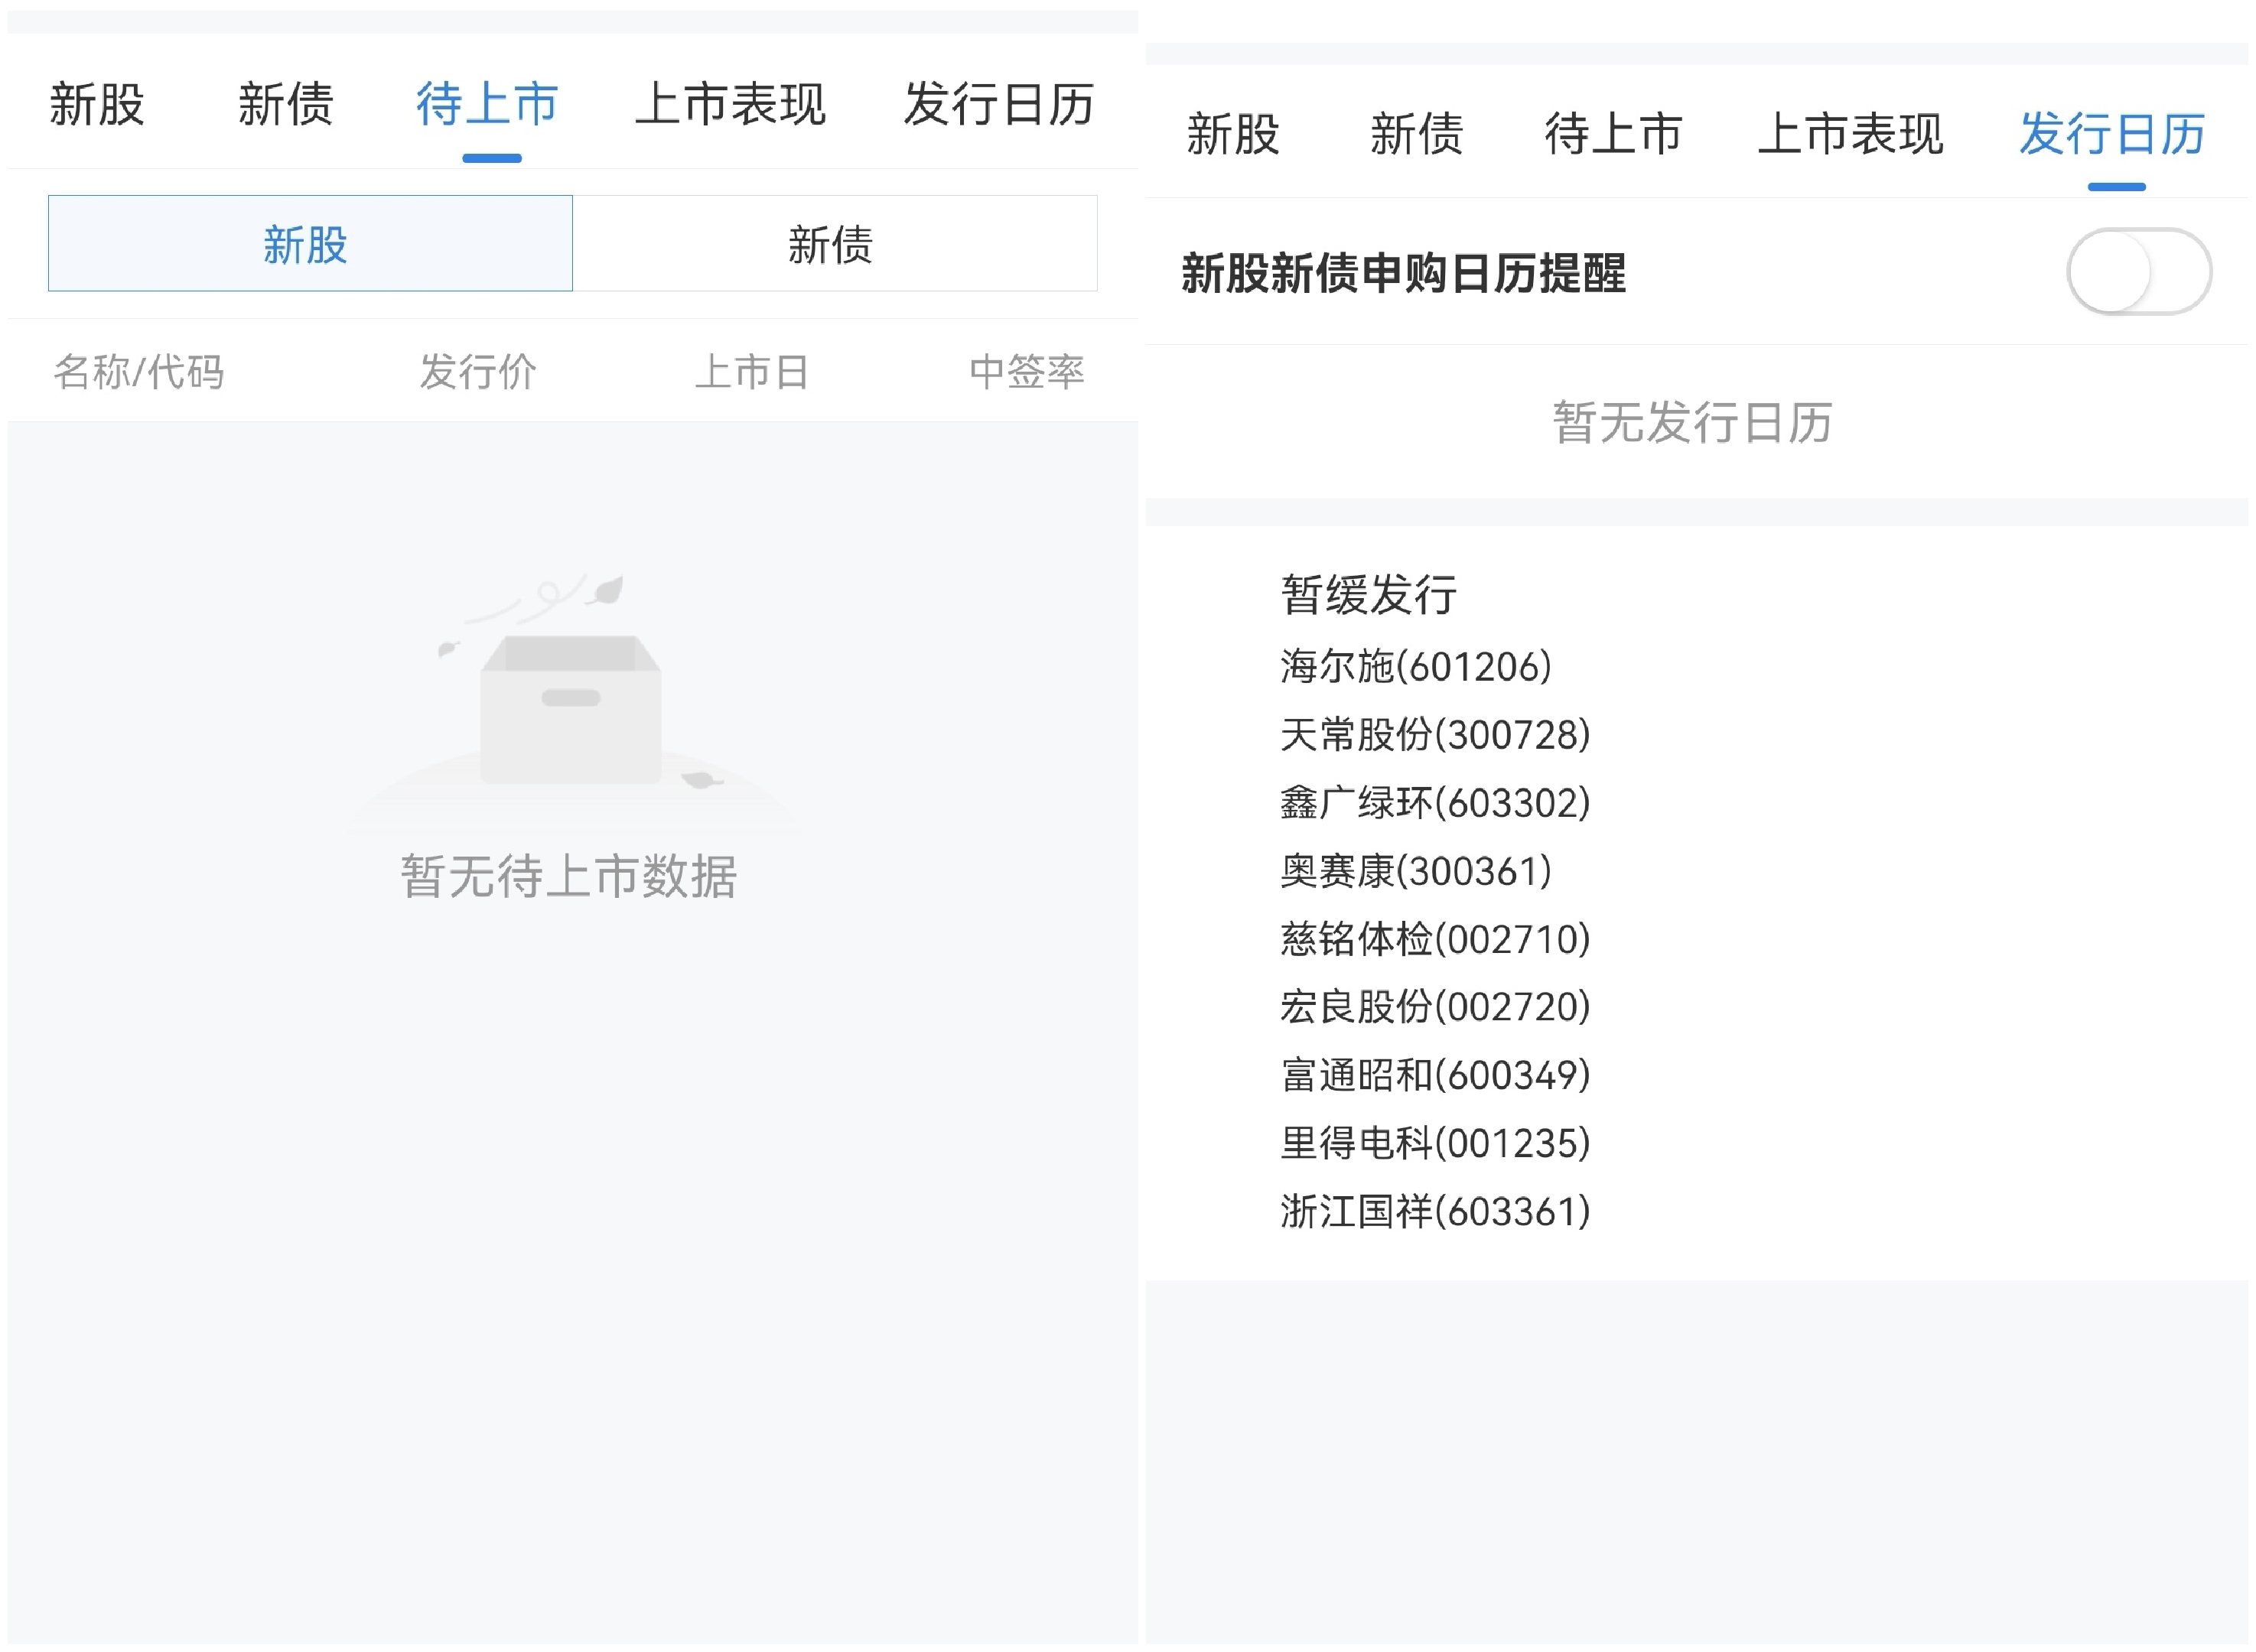Open stock 慈铭体检(002710)

(x=1434, y=938)
